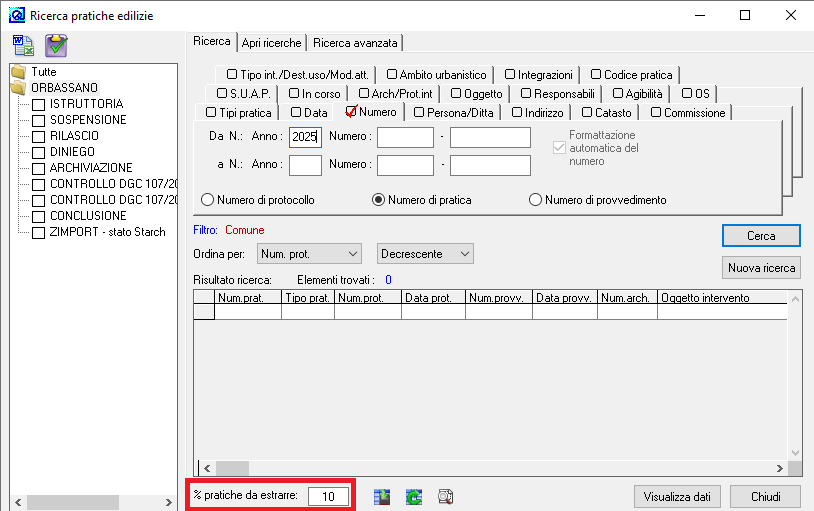Enable the DINIEGO checkbox
Viewport: 814px width, 511px height.
[39, 152]
